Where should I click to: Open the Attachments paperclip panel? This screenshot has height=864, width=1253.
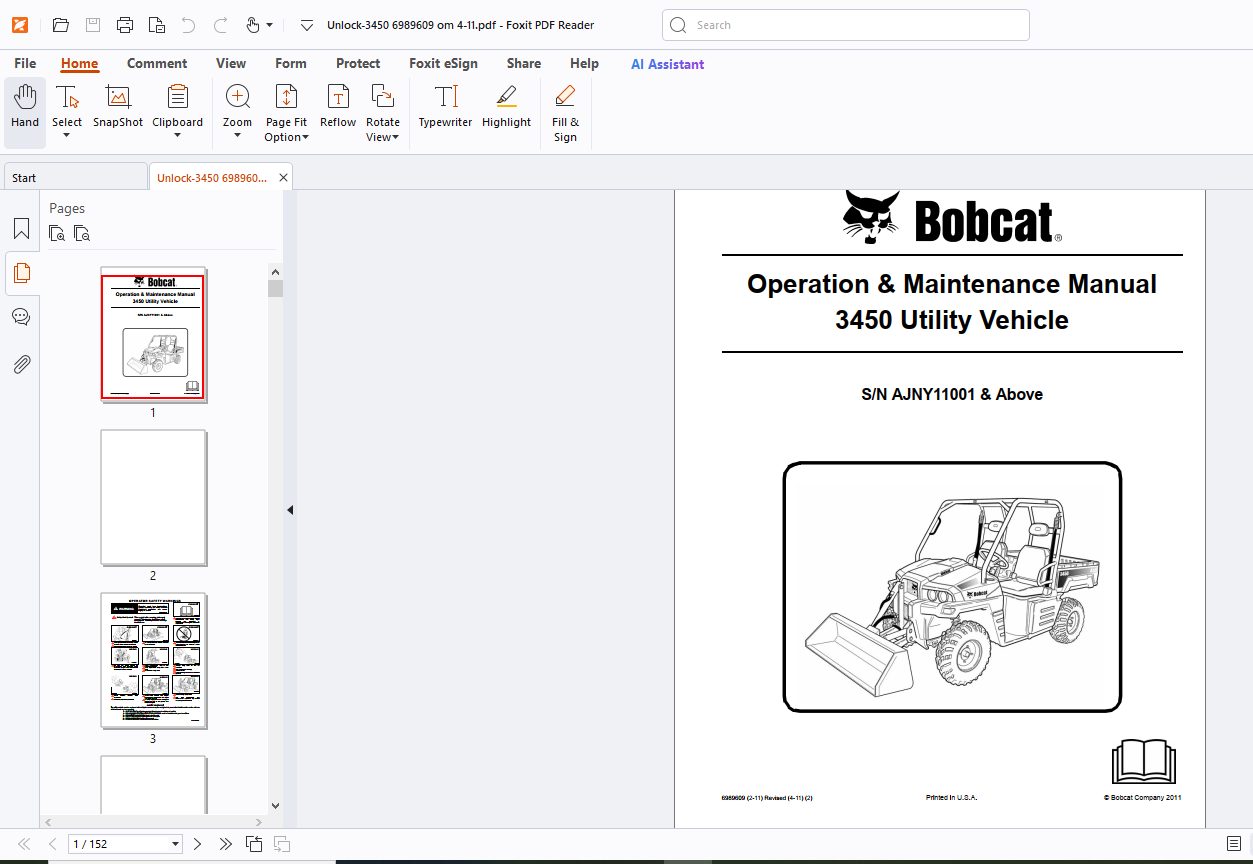[21, 363]
